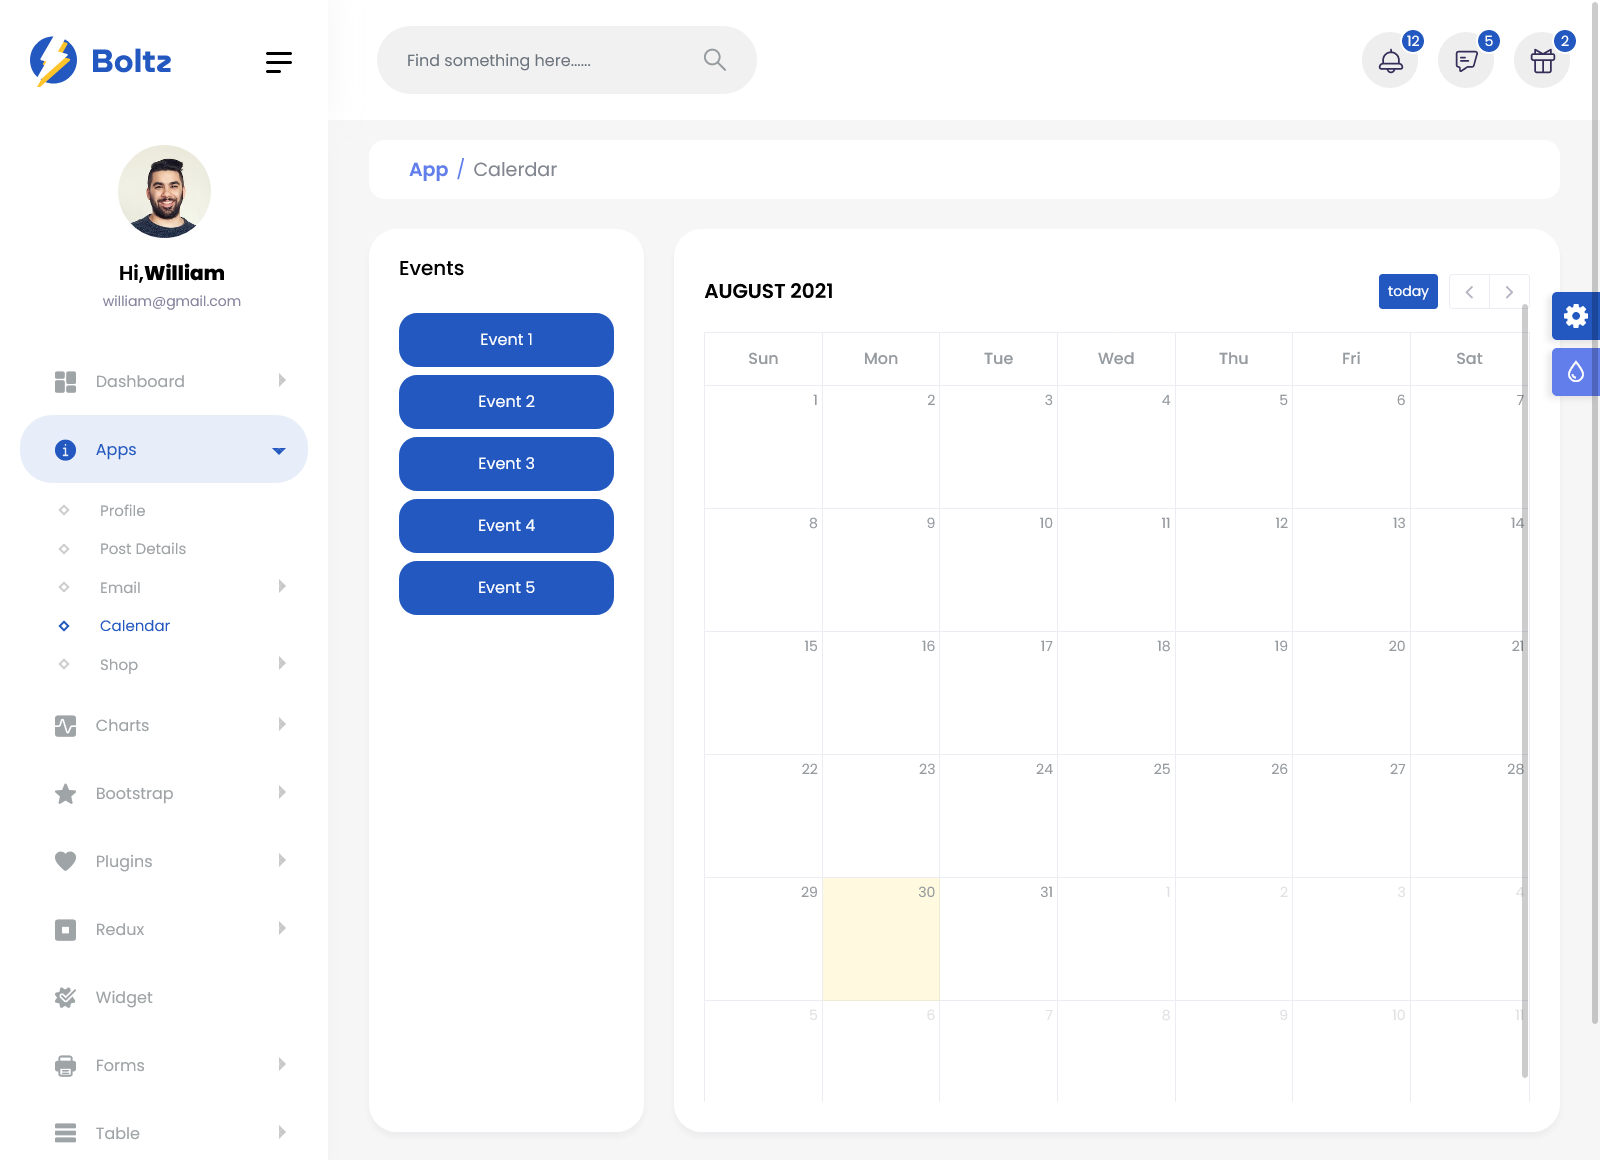This screenshot has height=1160, width=1600.
Task: Expand the Forms menu arrow
Action: point(282,1064)
